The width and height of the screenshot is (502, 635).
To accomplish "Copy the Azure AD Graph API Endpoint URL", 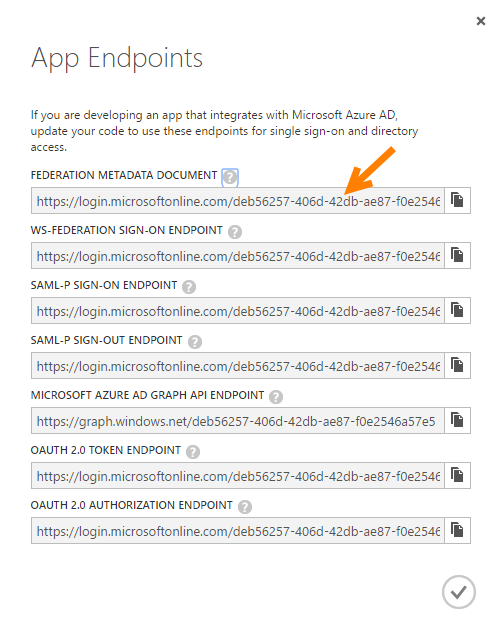I will [x=457, y=420].
